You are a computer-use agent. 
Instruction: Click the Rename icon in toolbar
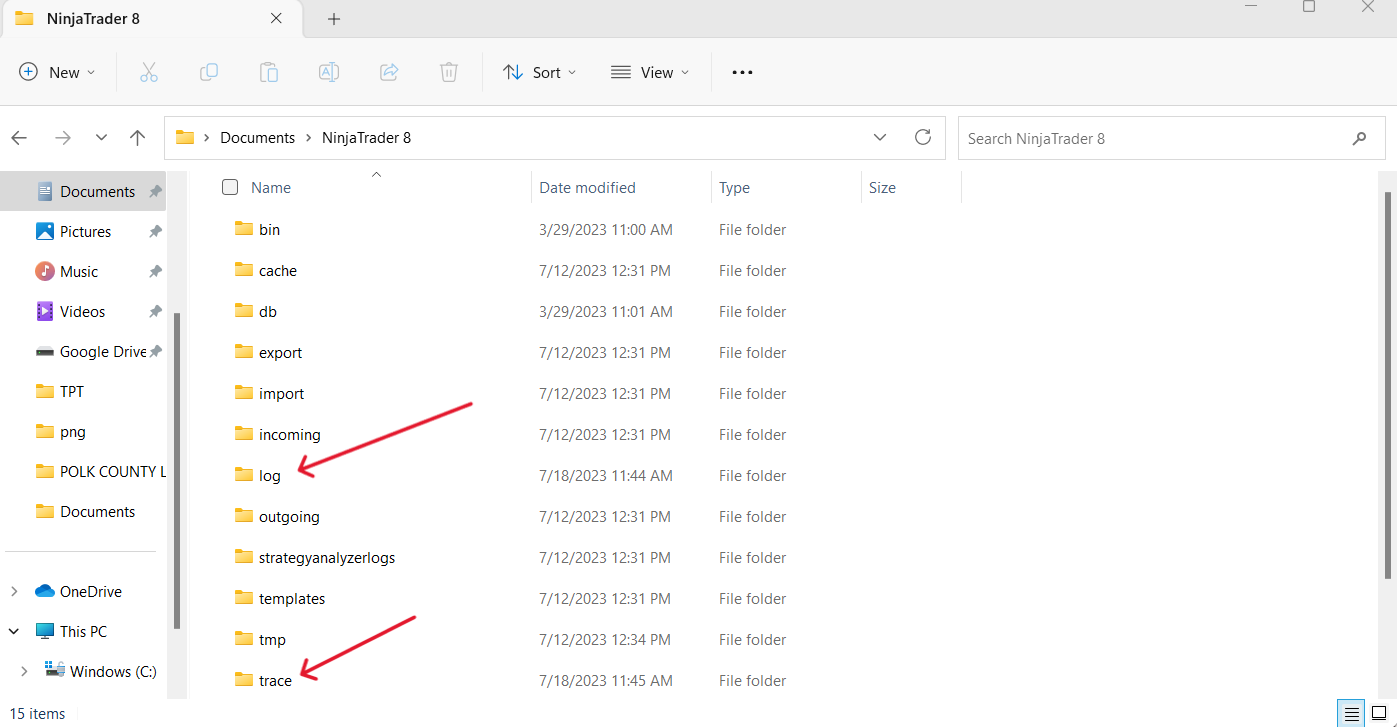[x=328, y=72]
